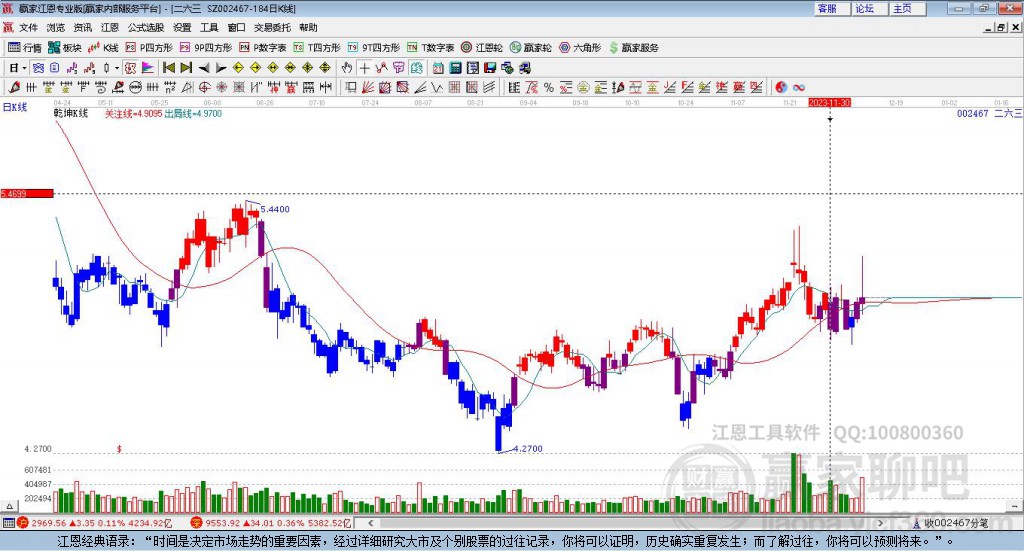Select the pencil draw tool
The width and height of the screenshot is (1024, 551).
[x=14, y=87]
